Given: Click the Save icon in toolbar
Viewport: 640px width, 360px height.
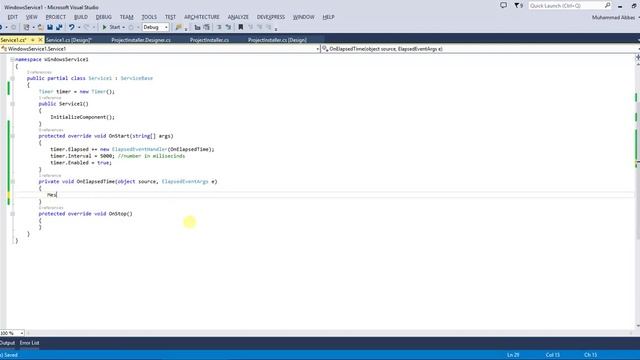Looking at the screenshot, I should click(50, 27).
